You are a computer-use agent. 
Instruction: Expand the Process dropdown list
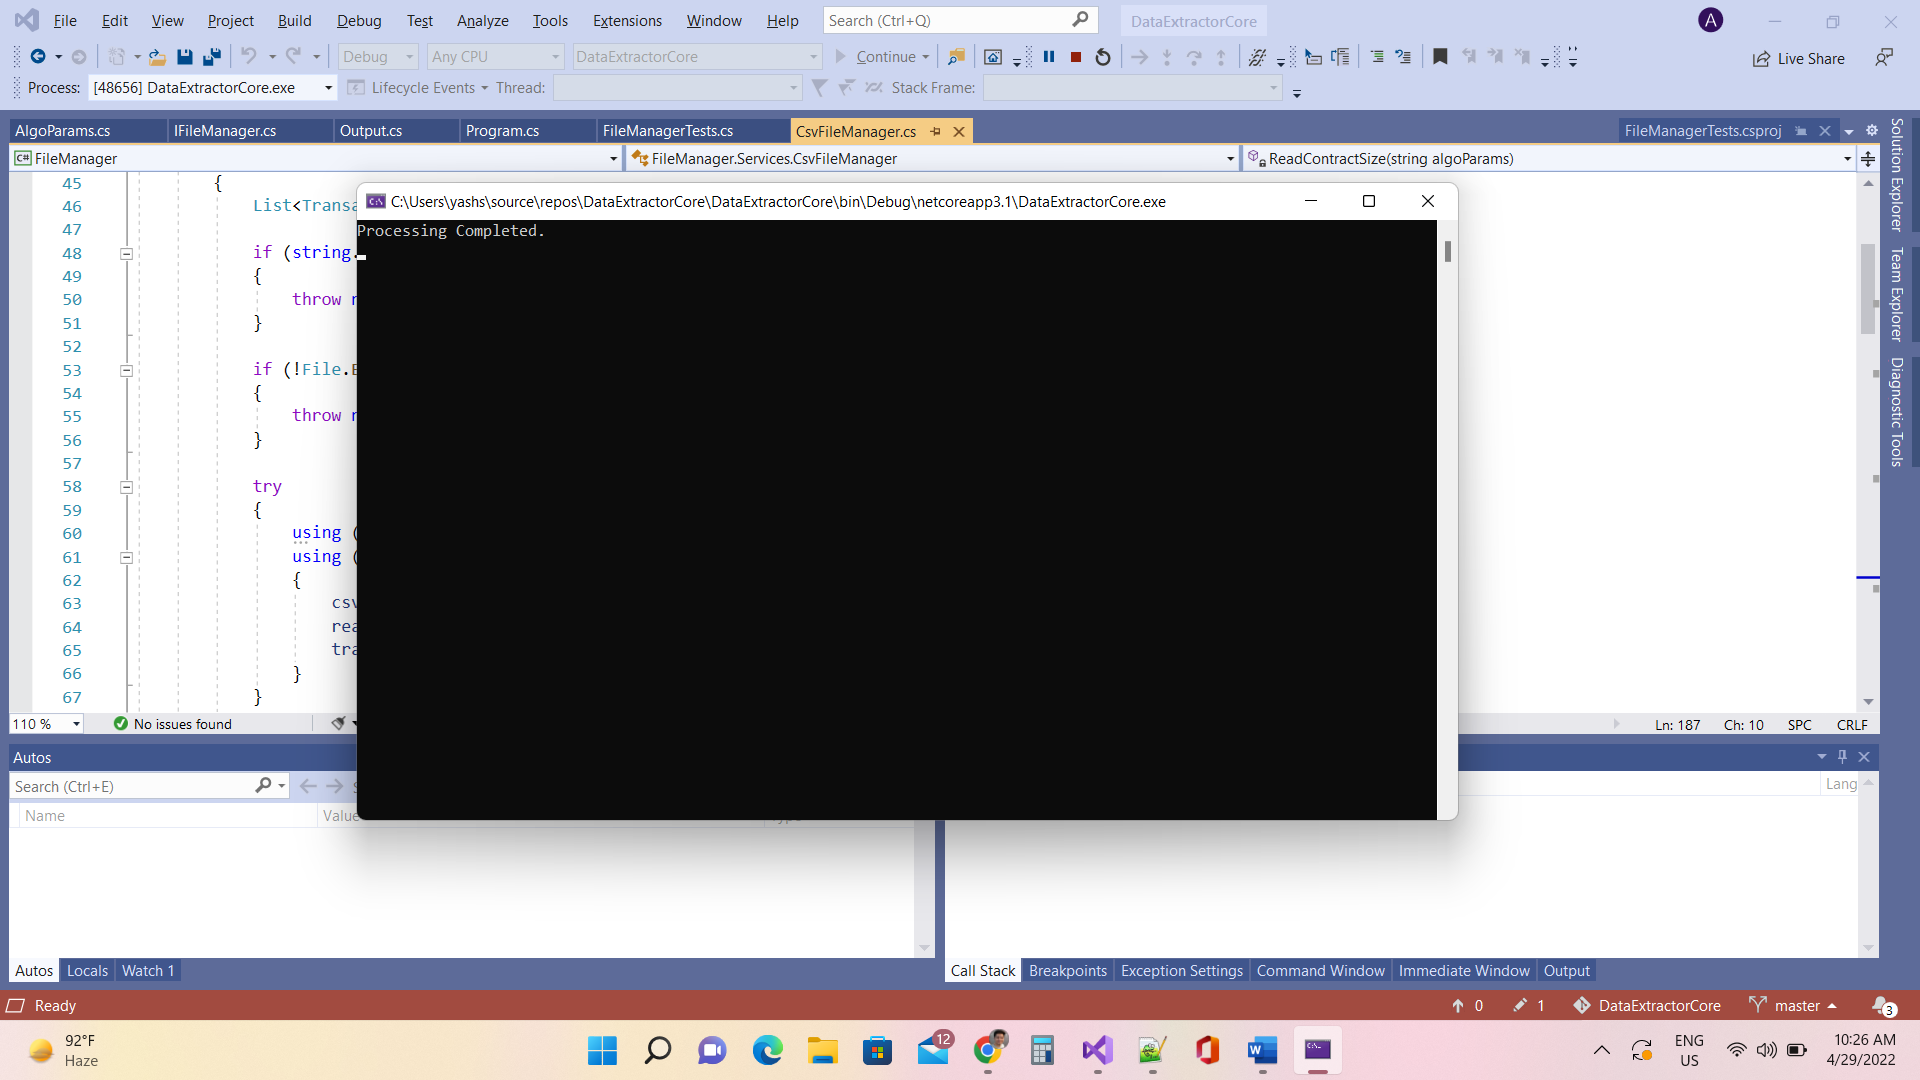328,88
